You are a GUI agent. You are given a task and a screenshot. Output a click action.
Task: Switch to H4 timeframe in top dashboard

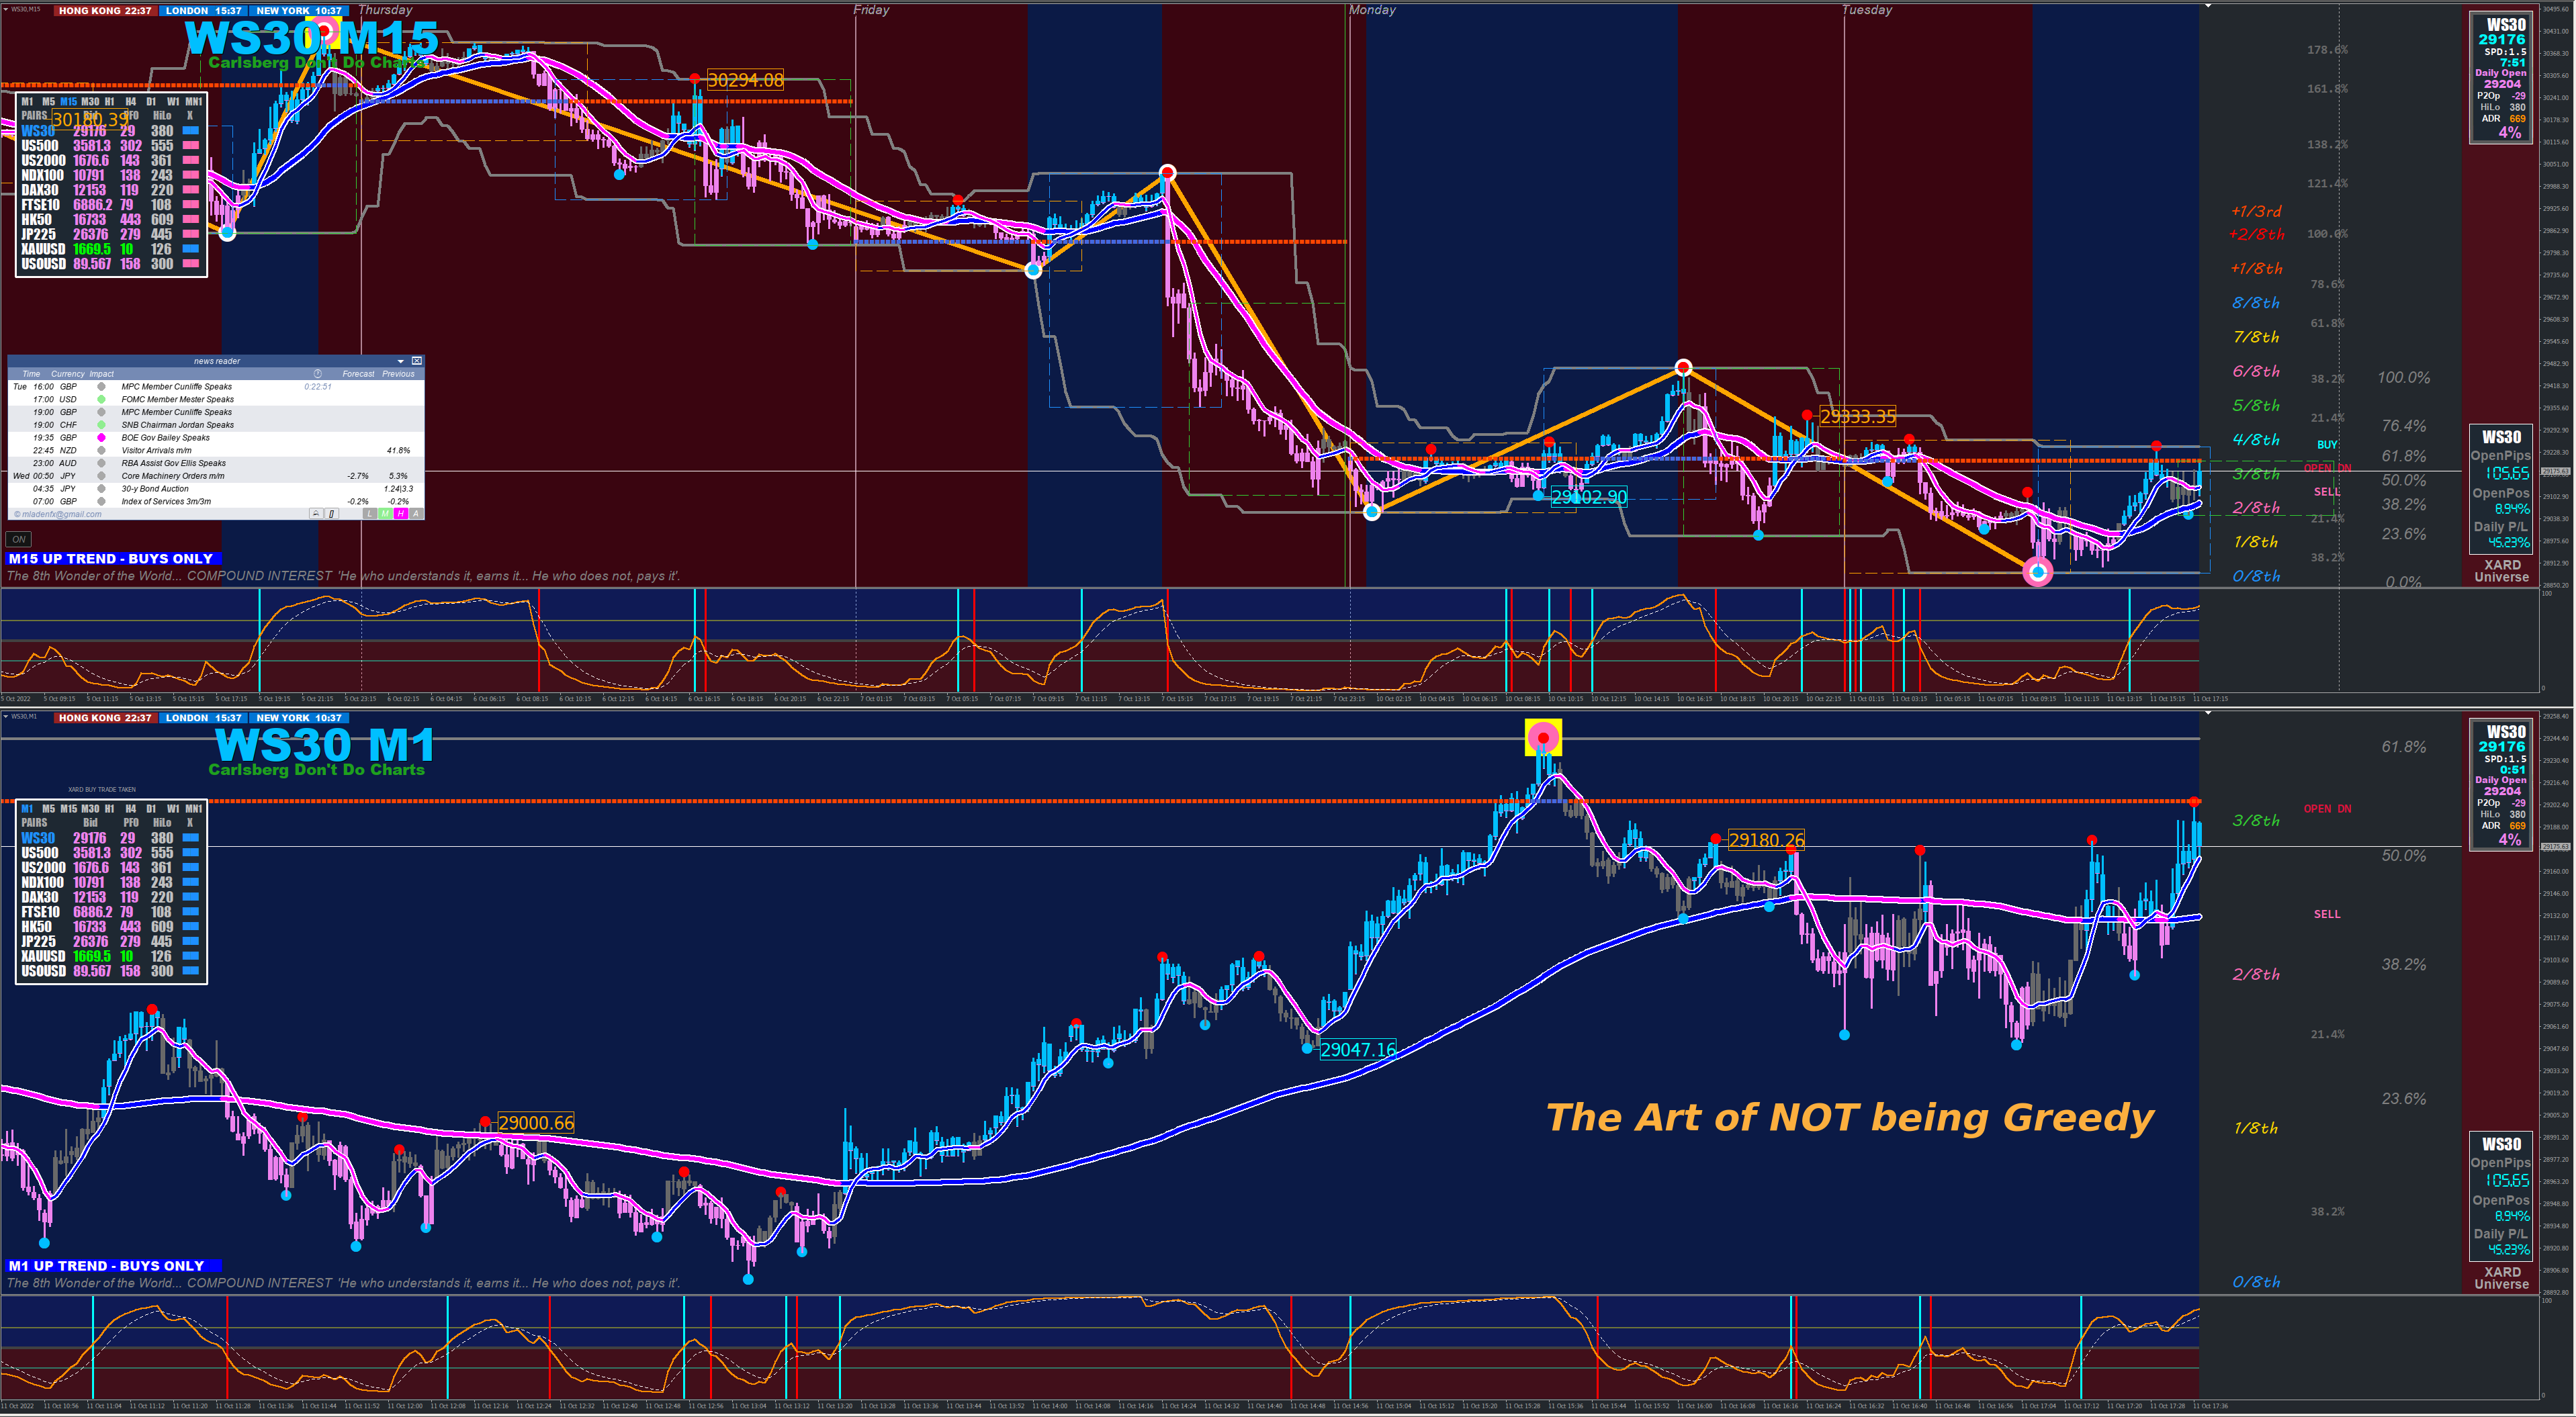tap(131, 102)
